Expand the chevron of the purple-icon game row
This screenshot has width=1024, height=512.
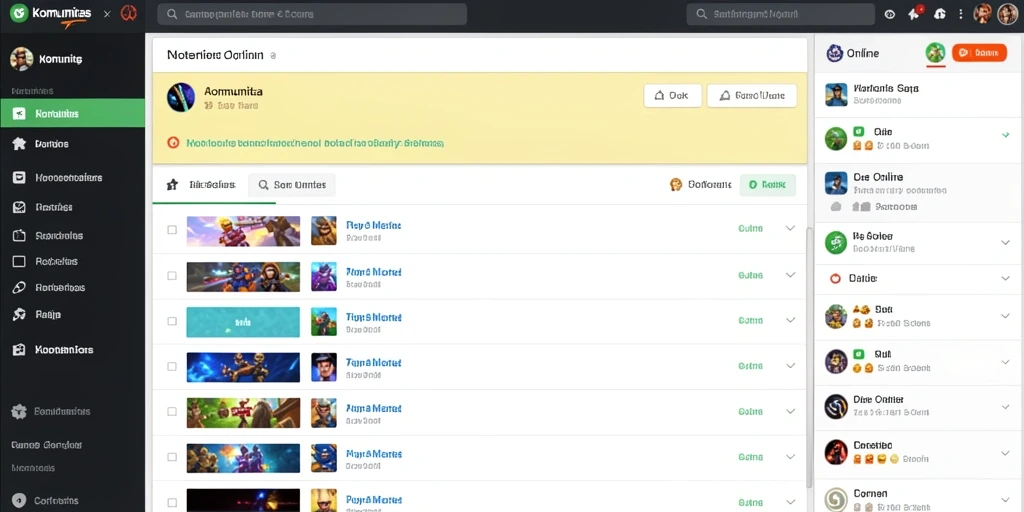pyautogui.click(x=790, y=275)
